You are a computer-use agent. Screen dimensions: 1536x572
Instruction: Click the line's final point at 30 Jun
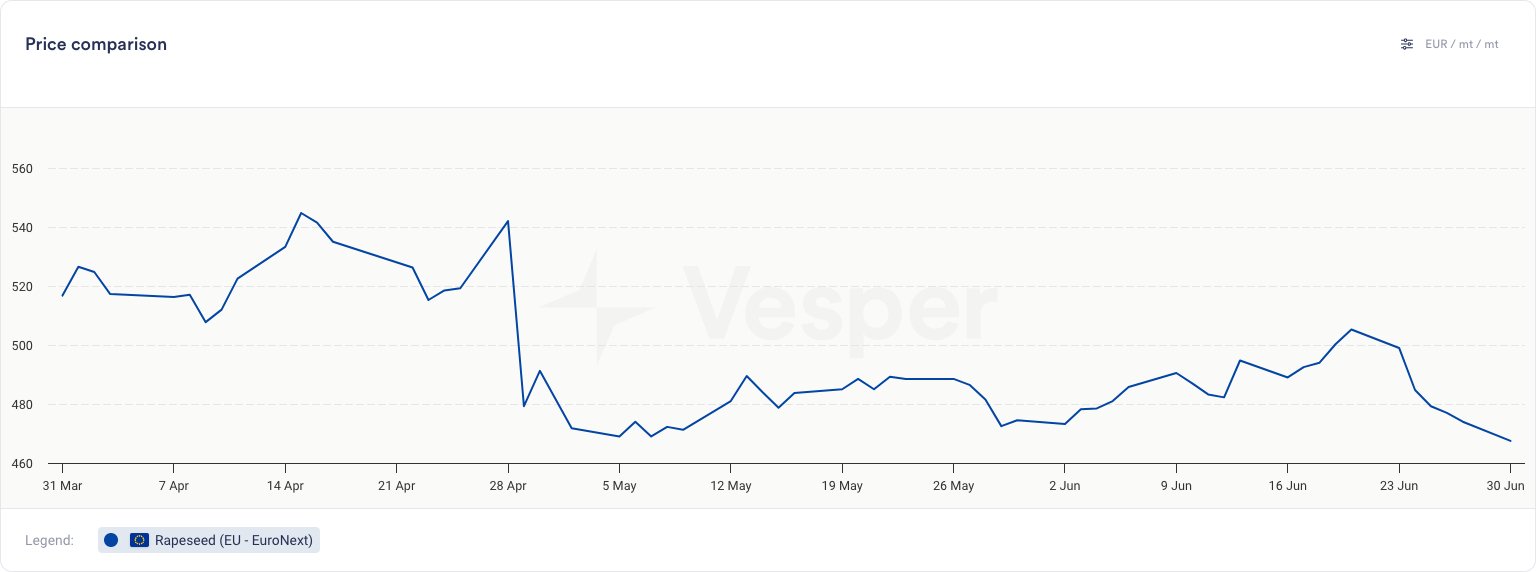pos(1510,441)
